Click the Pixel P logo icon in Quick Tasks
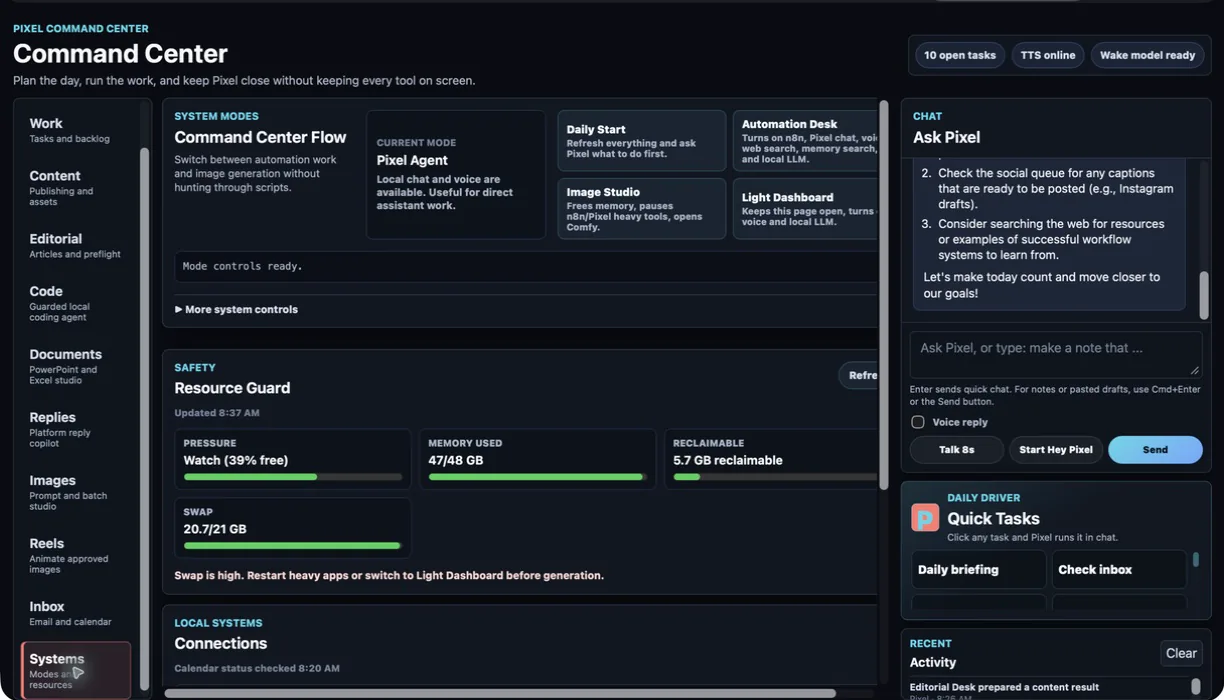Screen dimensions: 1224x700 tap(925, 517)
